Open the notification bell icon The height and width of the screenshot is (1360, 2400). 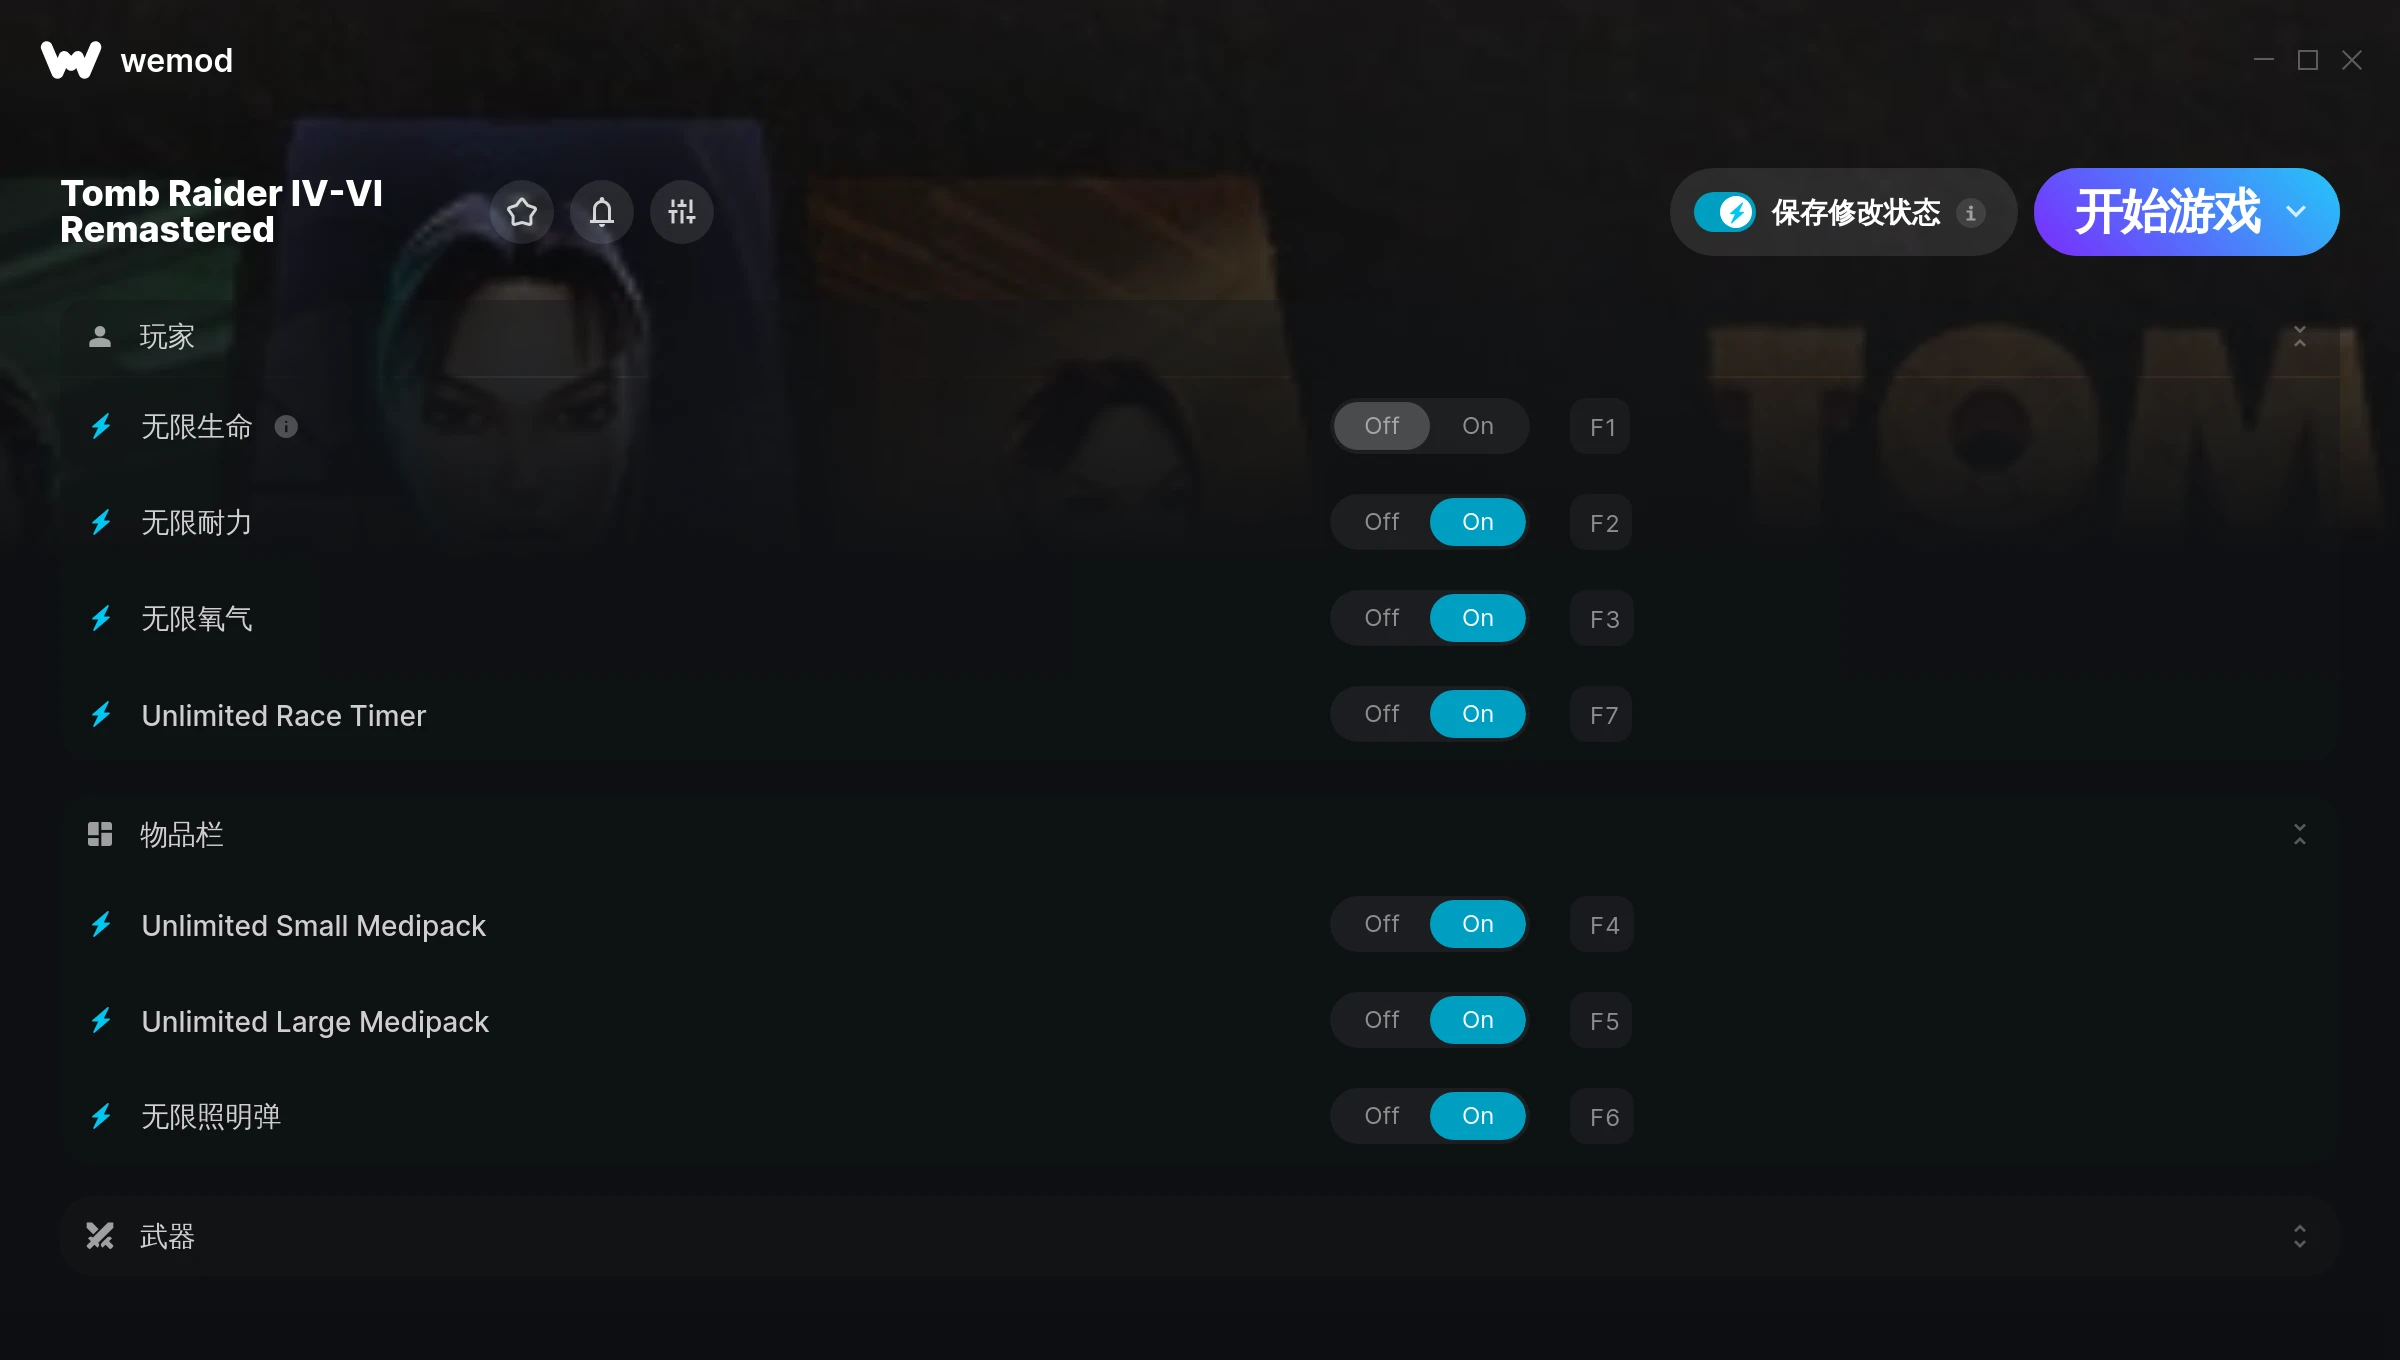[x=602, y=212]
